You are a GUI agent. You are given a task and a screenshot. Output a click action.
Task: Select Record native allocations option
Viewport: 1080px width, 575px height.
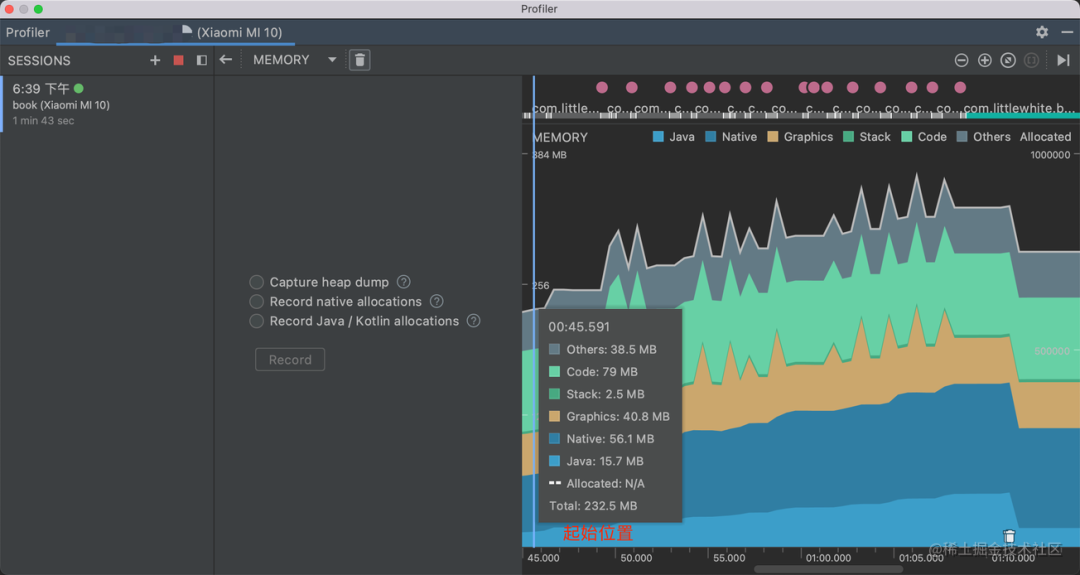point(256,302)
